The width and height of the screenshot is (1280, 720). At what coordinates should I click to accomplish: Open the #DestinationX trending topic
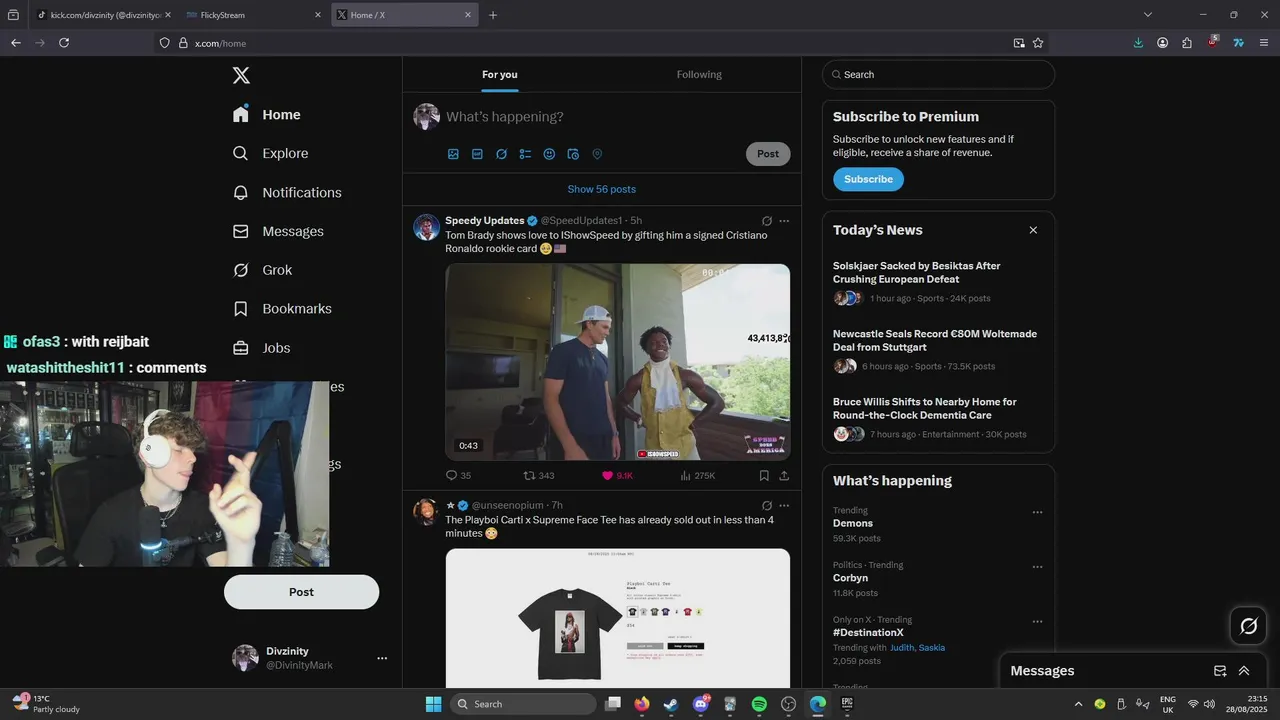click(868, 633)
